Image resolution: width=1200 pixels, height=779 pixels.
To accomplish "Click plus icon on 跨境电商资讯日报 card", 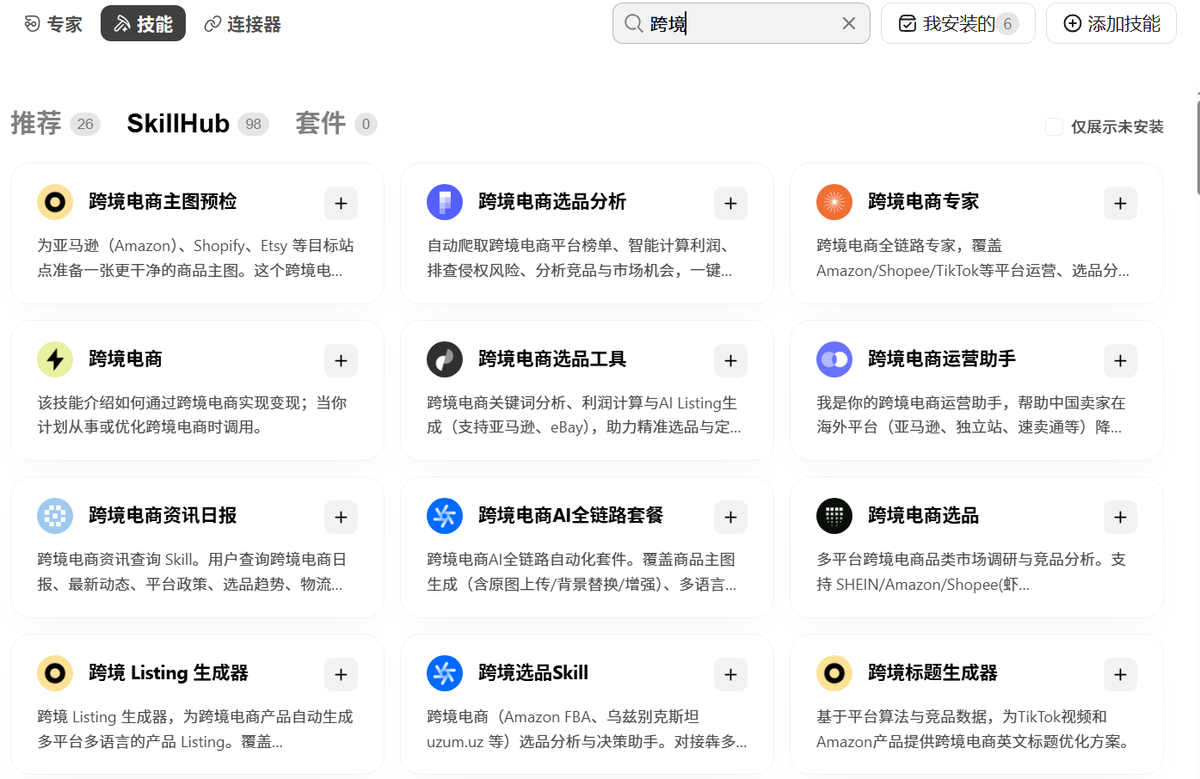I will coord(341,517).
